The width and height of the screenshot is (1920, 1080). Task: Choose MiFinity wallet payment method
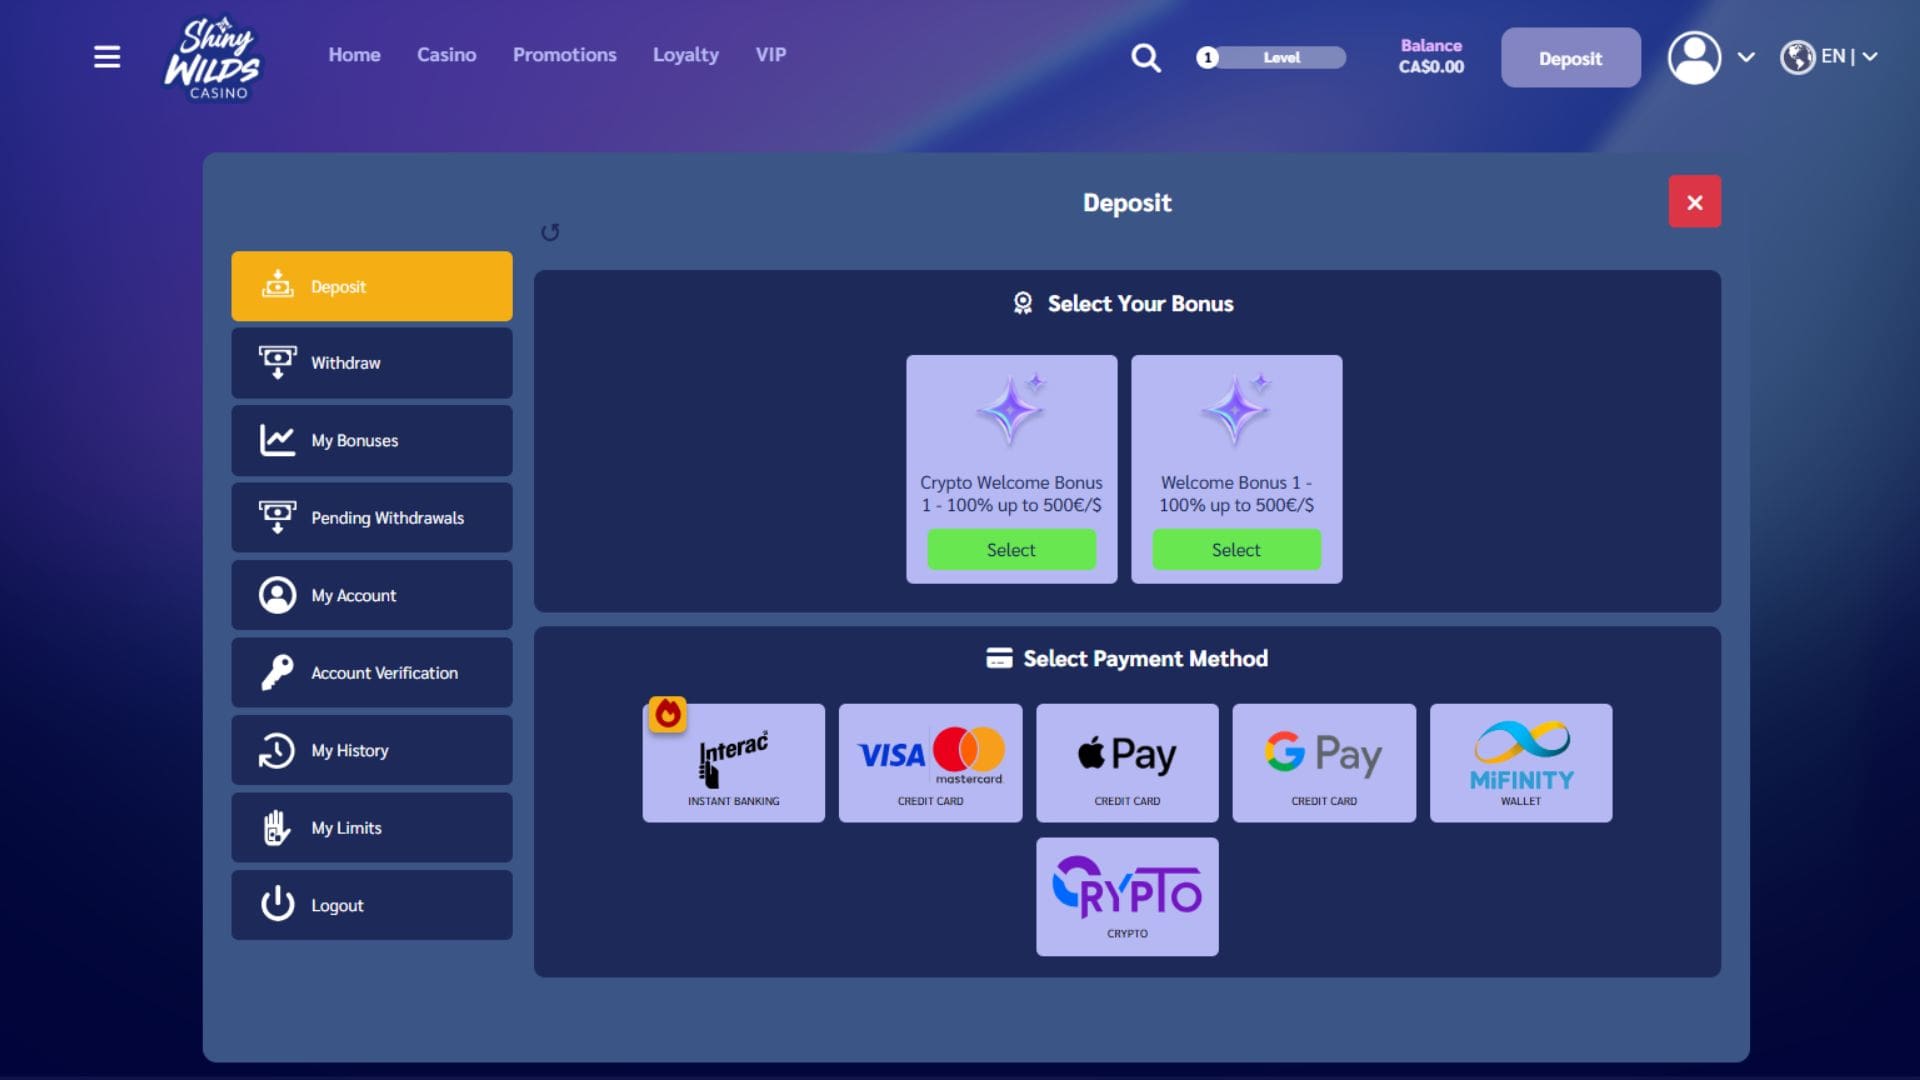tap(1521, 763)
